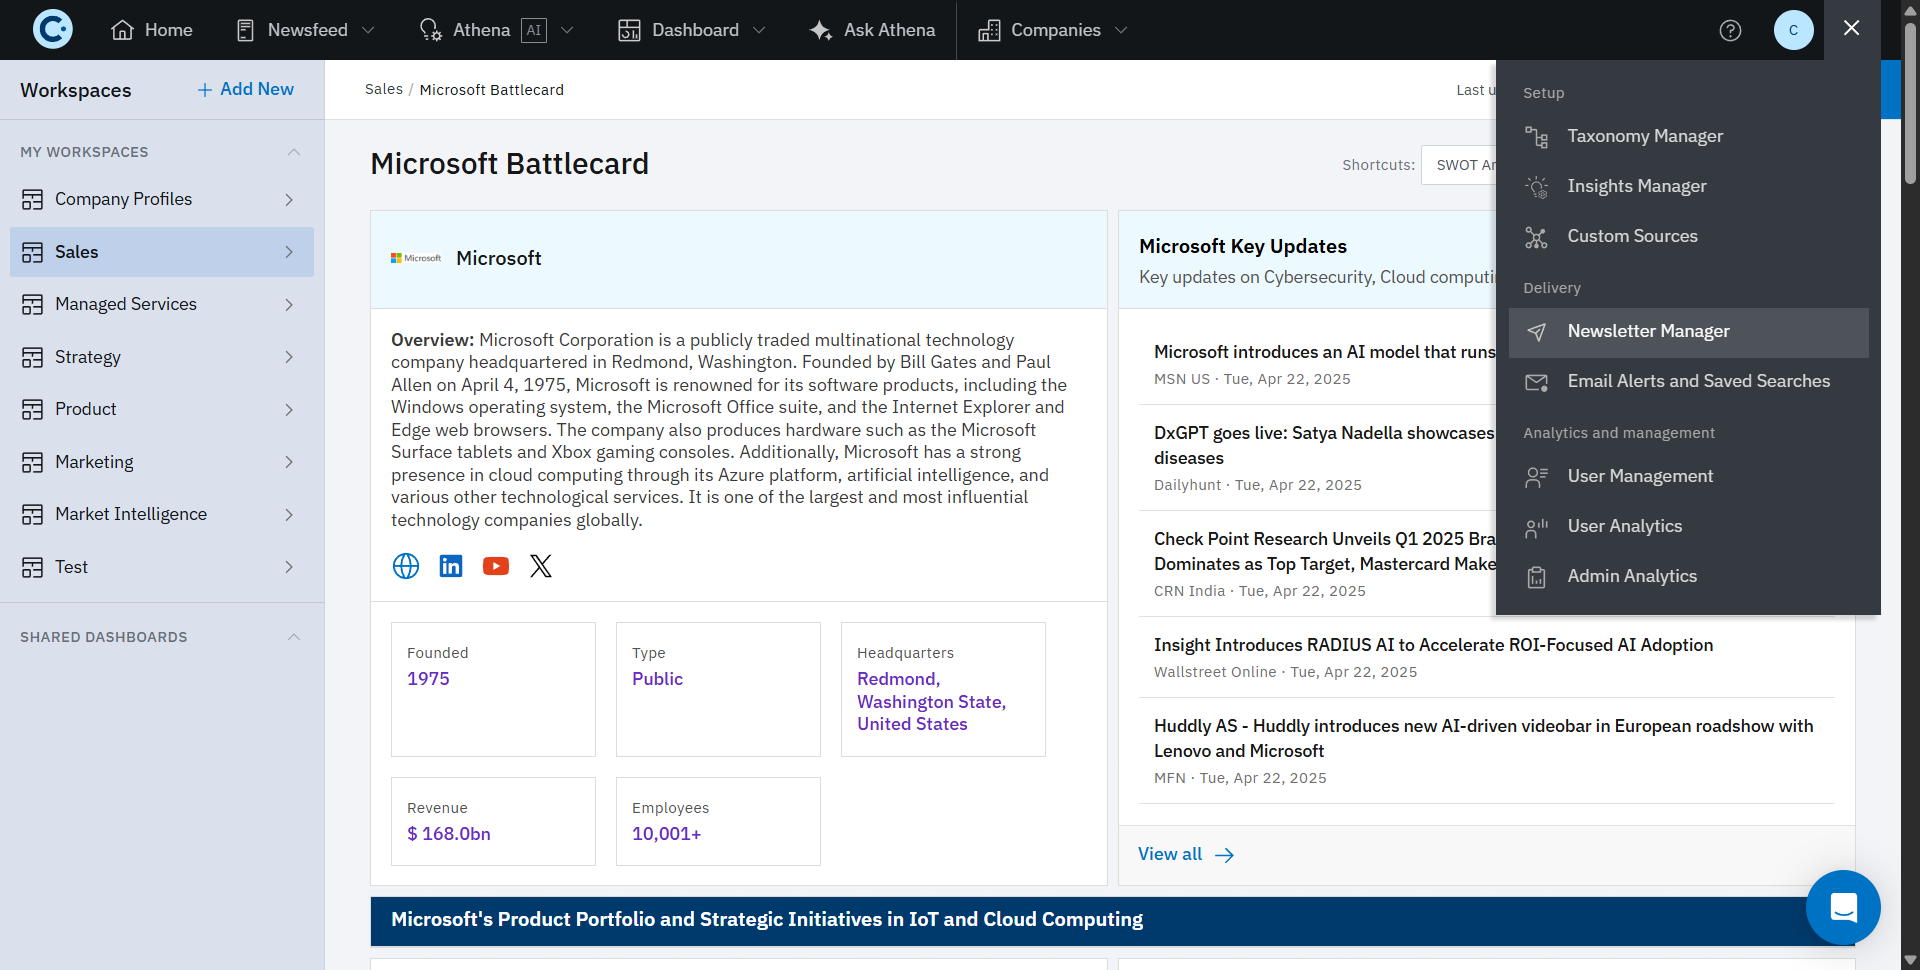Open the help question mark icon
Screen dimensions: 1920x970
click(1730, 30)
